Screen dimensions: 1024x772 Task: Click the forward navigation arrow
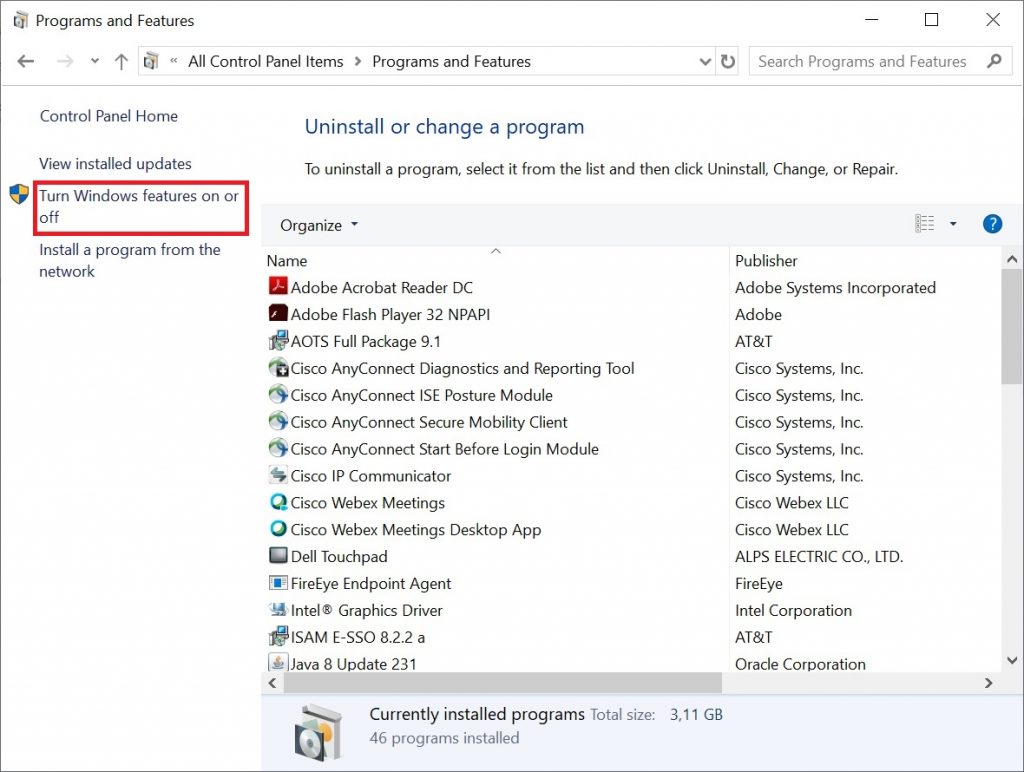65,61
